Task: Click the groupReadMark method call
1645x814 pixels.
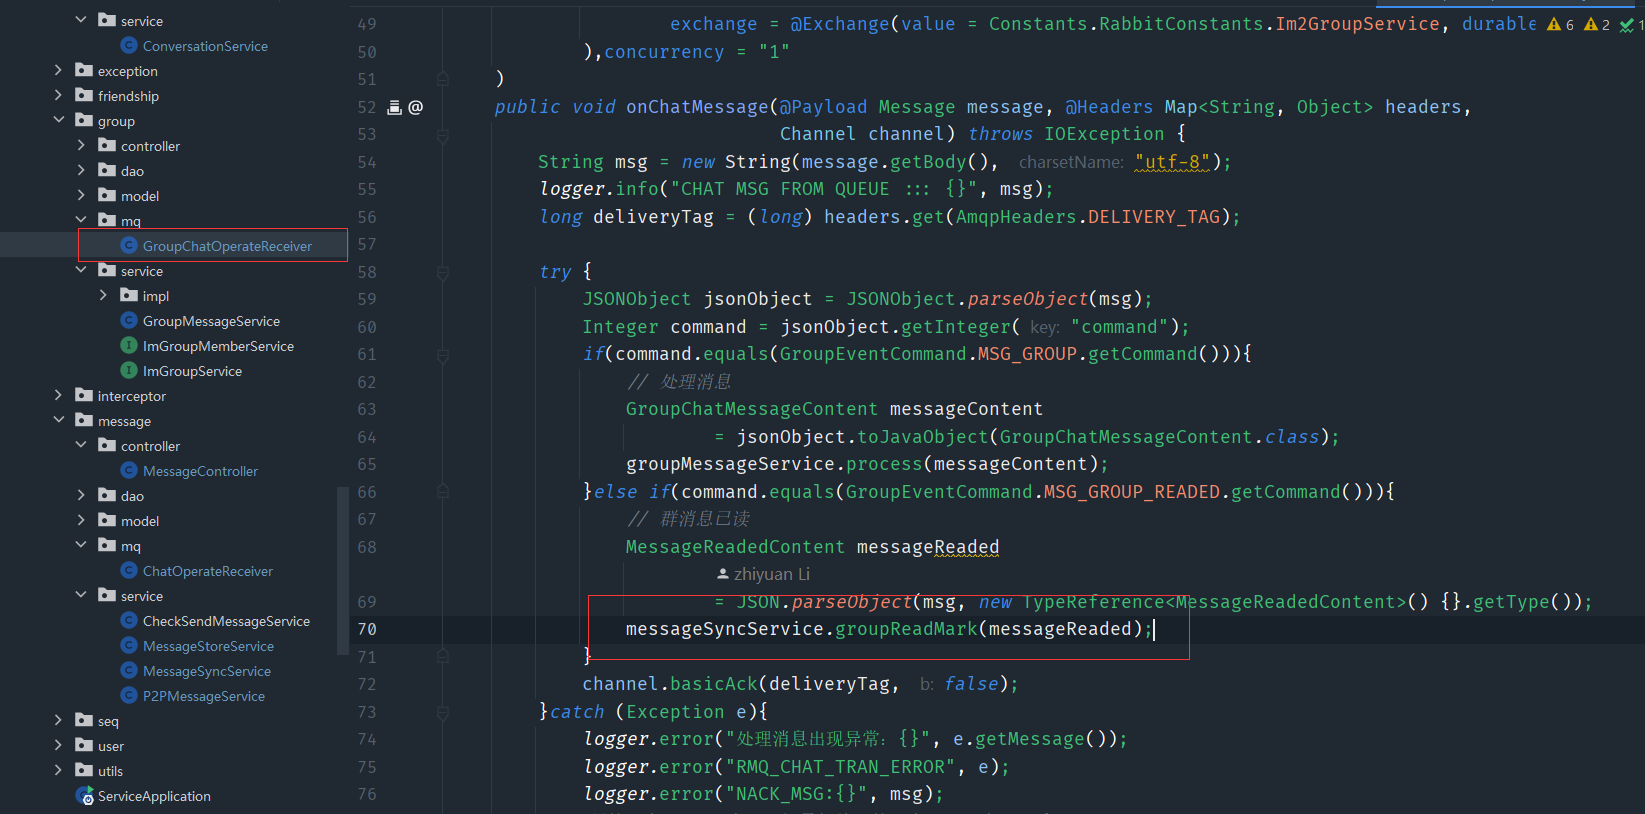Action: (x=906, y=629)
